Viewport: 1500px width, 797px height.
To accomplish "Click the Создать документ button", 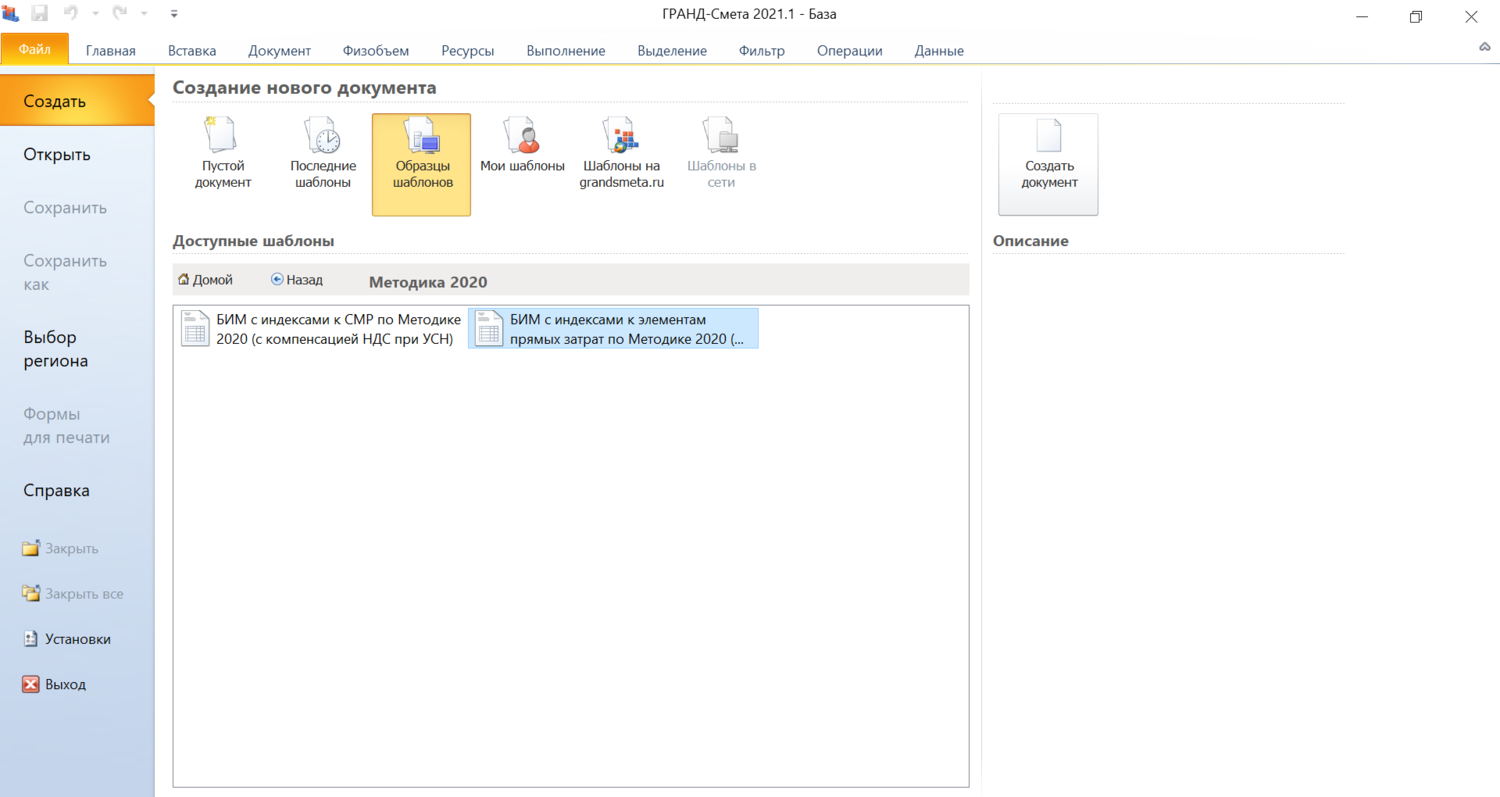I will (1048, 164).
